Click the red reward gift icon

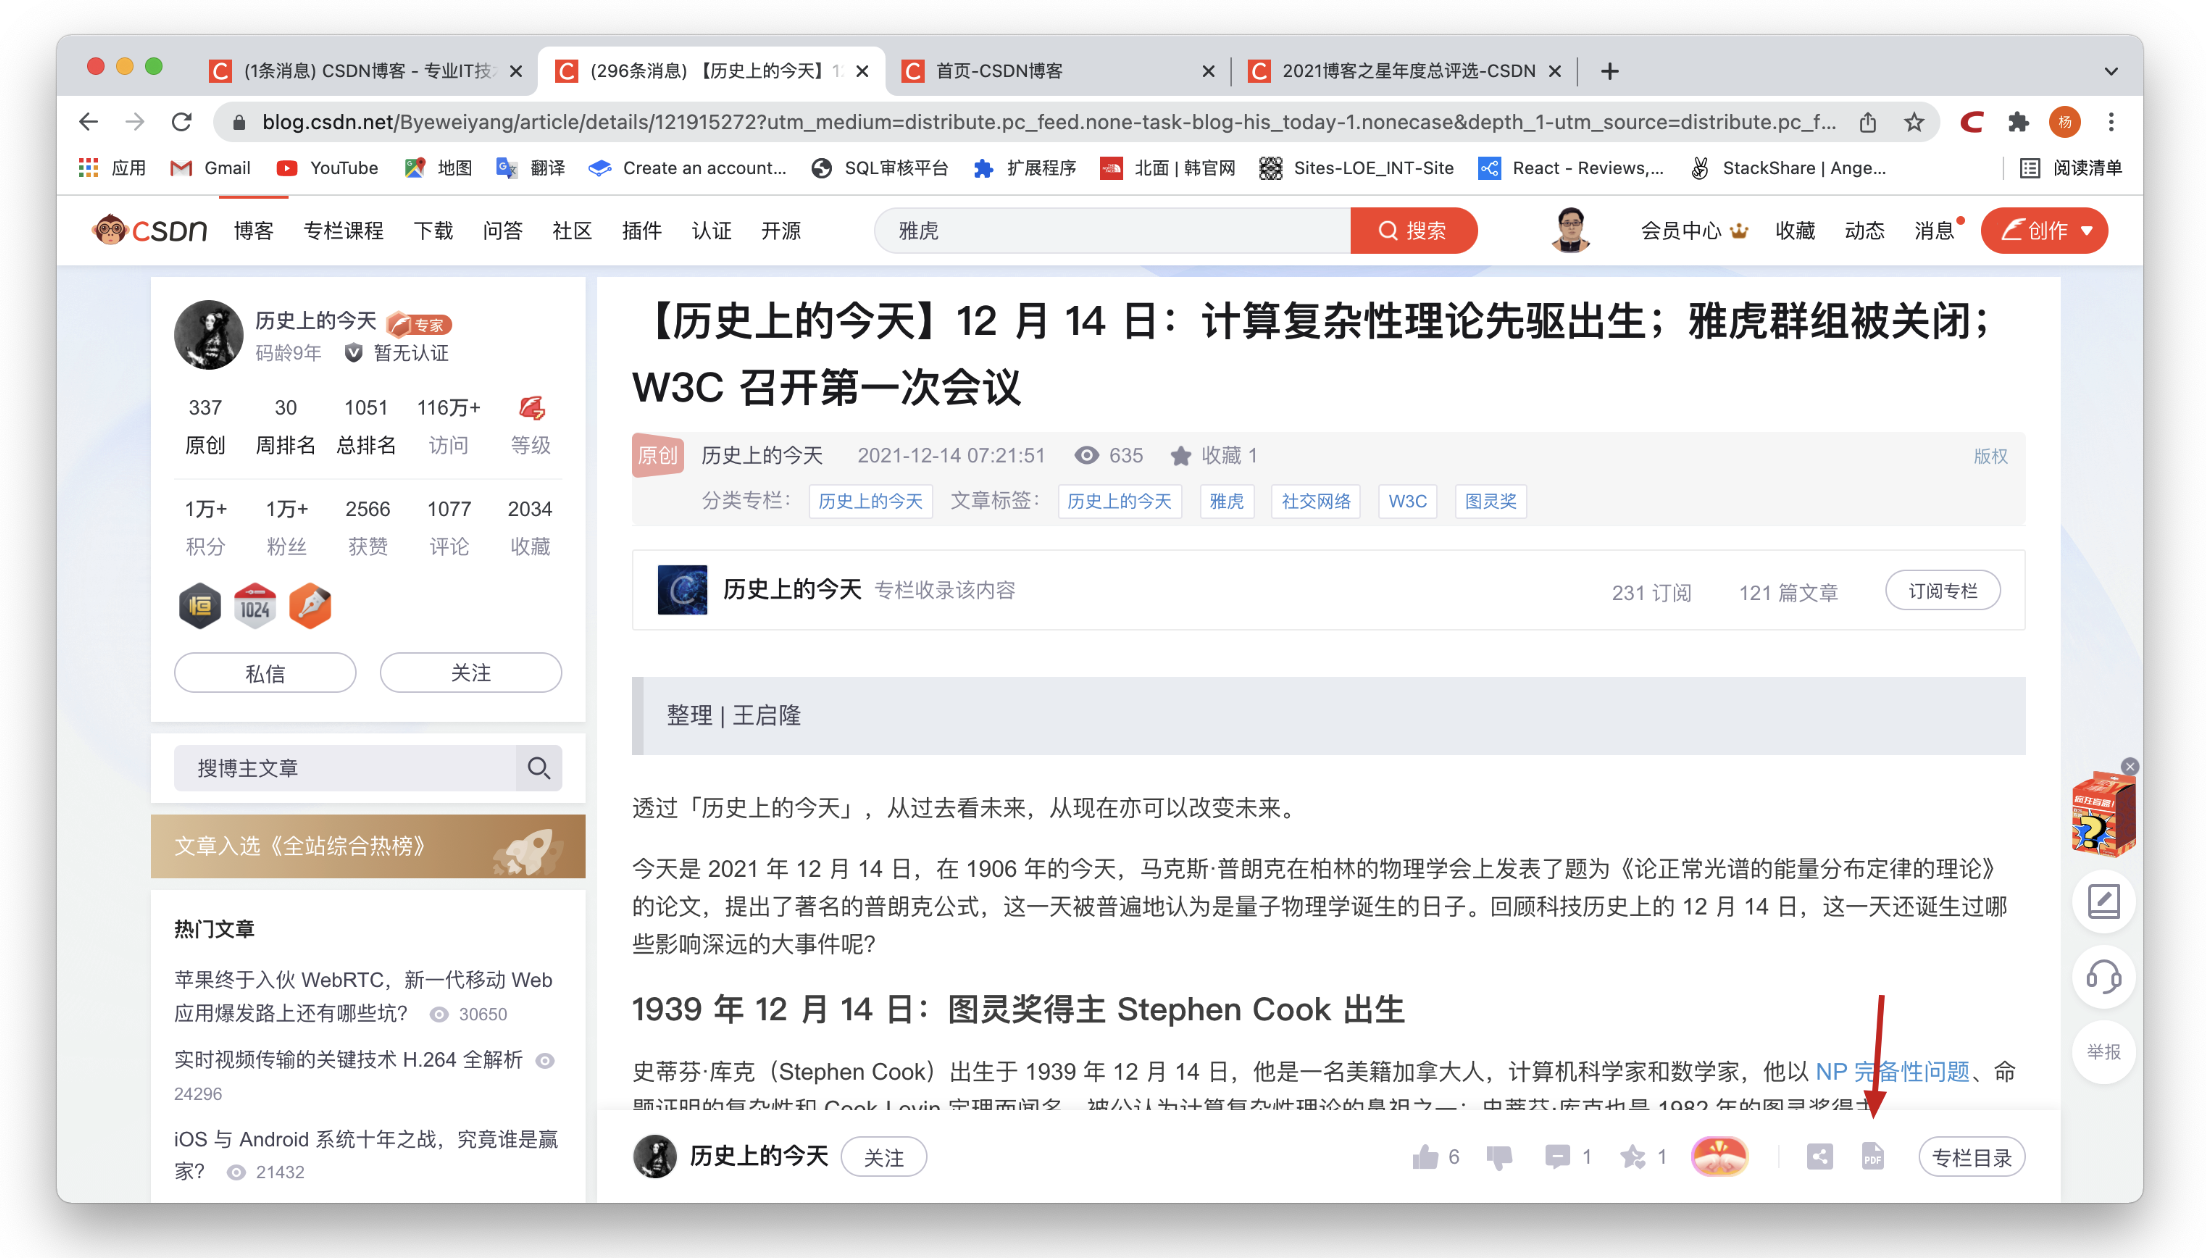(1719, 1157)
